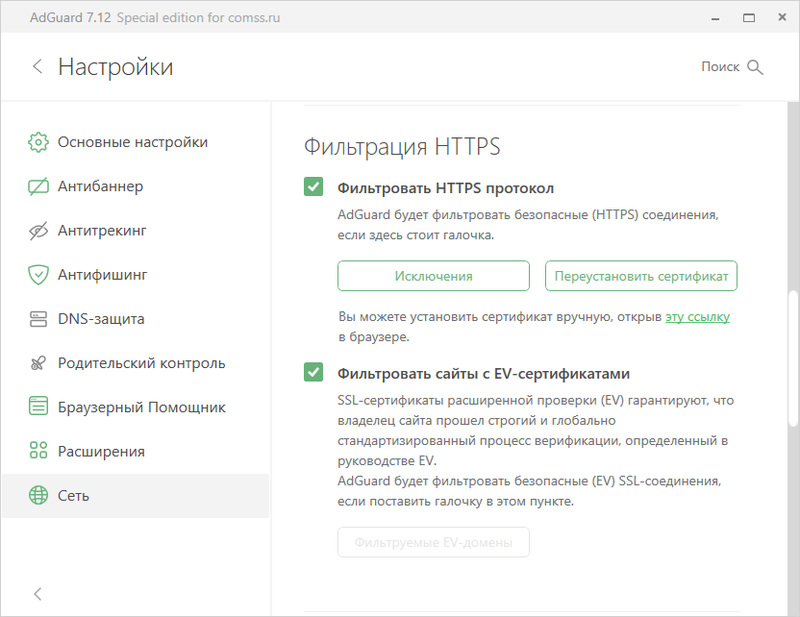Open HTTPS Исключения list
The height and width of the screenshot is (617, 800).
433,276
